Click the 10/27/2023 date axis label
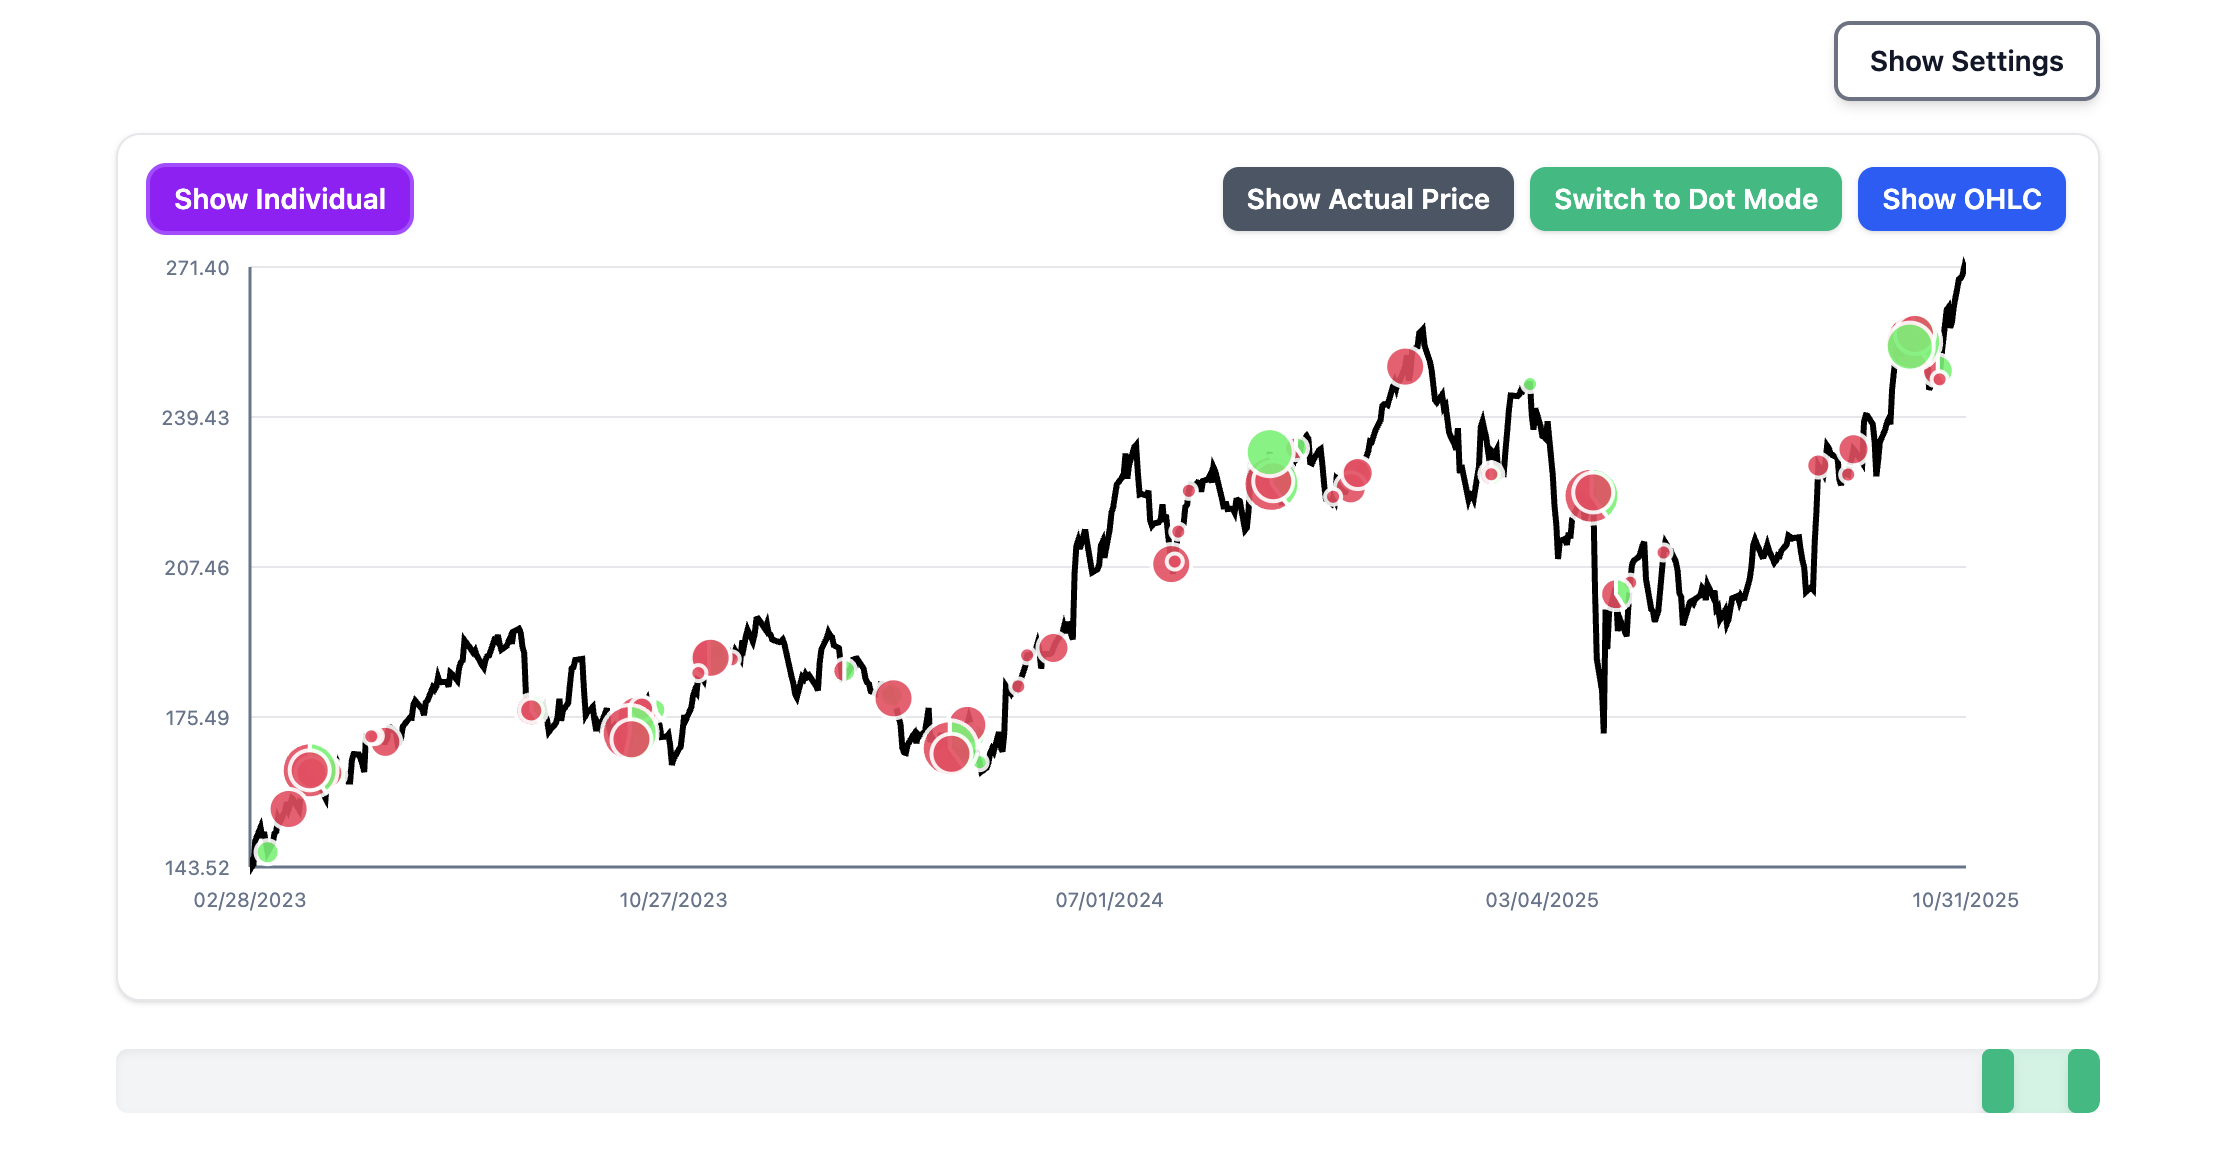Viewport: 2219px width, 1166px height. pyautogui.click(x=673, y=900)
